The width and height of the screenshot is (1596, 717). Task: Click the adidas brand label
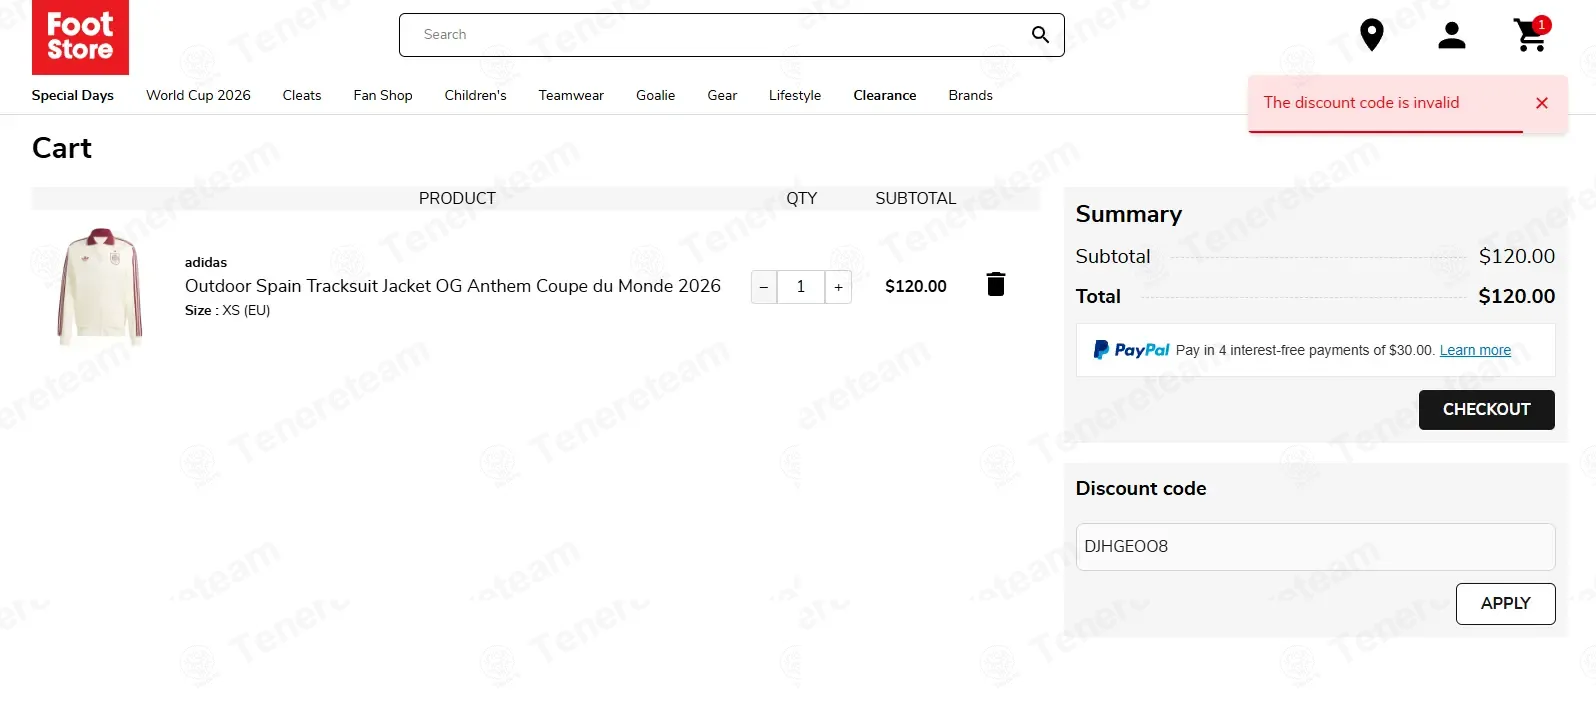[206, 262]
